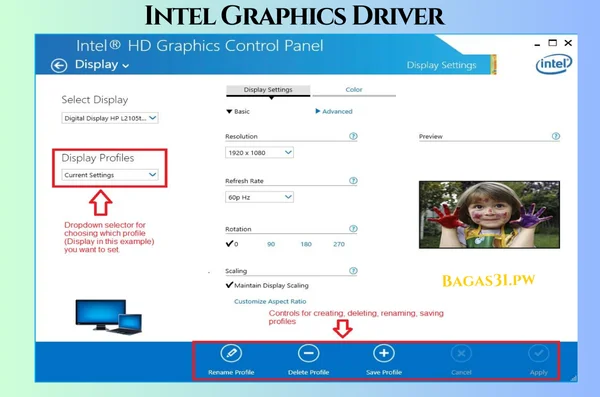The image size is (600, 397).
Task: Open help for Refresh Rate setting
Action: (x=353, y=180)
